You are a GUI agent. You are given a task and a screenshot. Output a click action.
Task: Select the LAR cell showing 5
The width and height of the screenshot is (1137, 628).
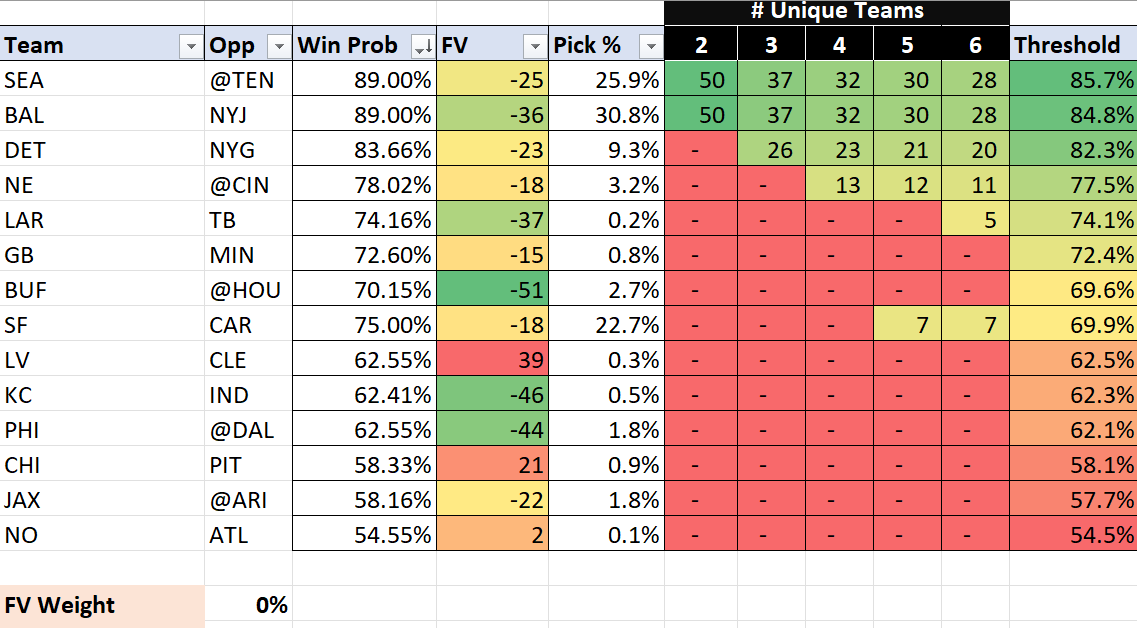pos(975,220)
